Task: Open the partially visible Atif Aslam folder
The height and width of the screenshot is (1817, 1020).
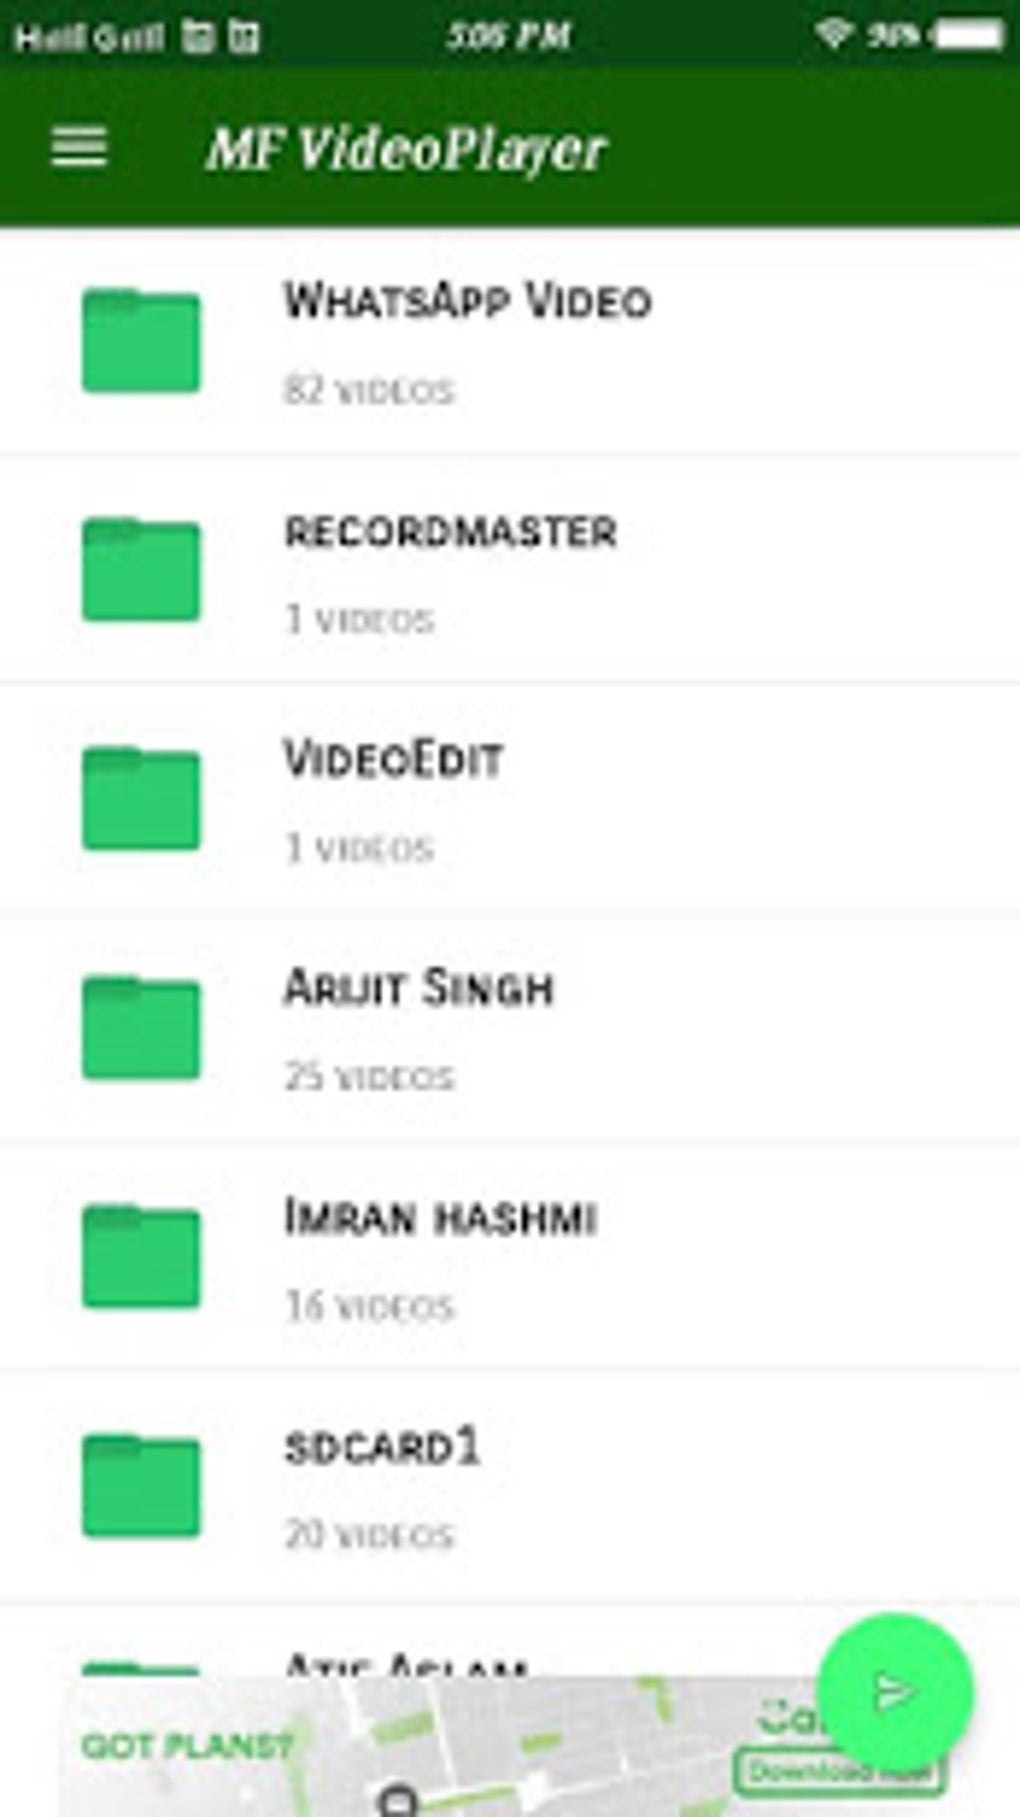Action: [x=405, y=1665]
